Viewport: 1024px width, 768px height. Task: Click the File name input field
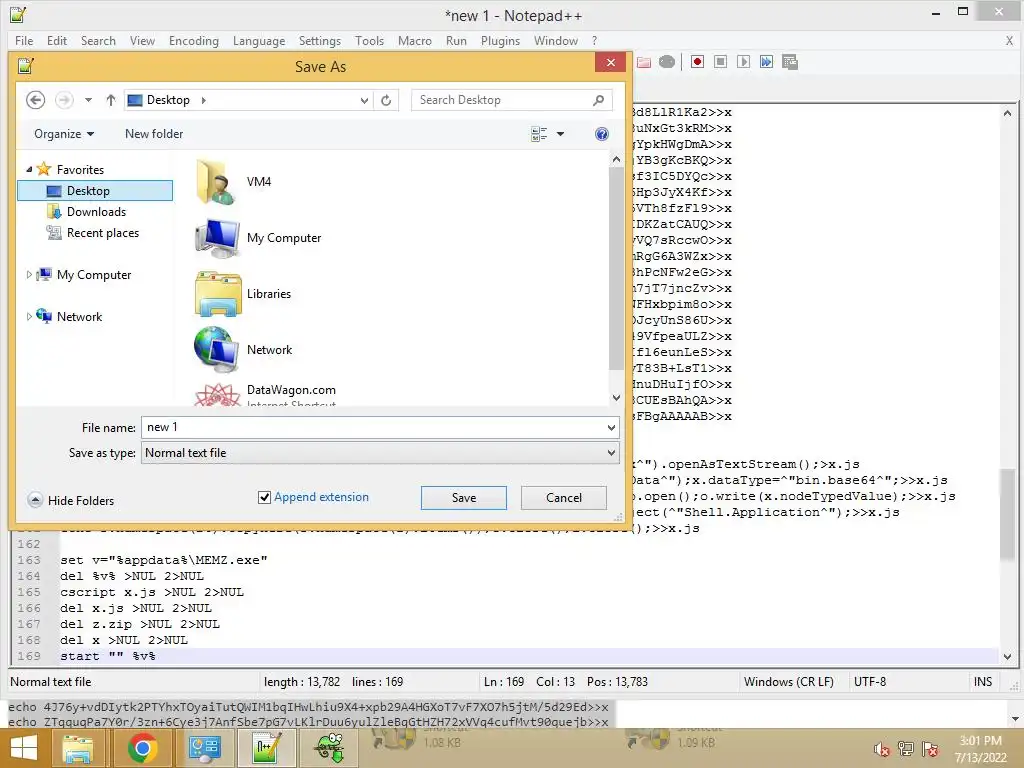372,428
